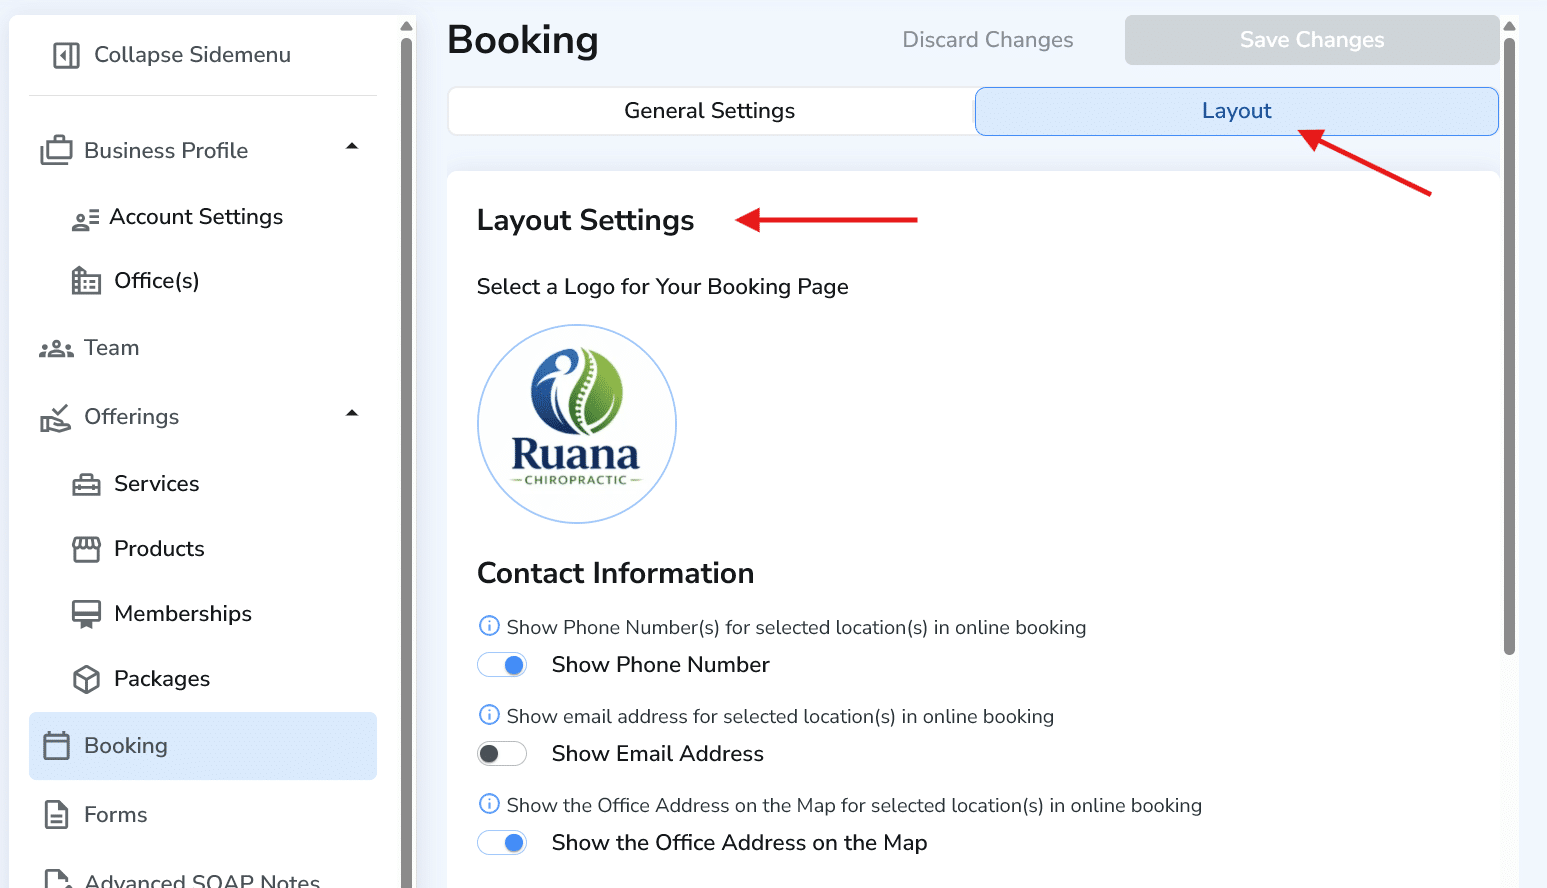This screenshot has height=888, width=1547.
Task: Click the Products storefront icon
Action: point(86,549)
